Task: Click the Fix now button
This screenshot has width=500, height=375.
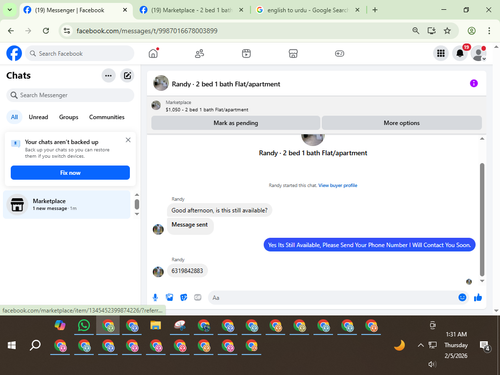Action: 70,173
